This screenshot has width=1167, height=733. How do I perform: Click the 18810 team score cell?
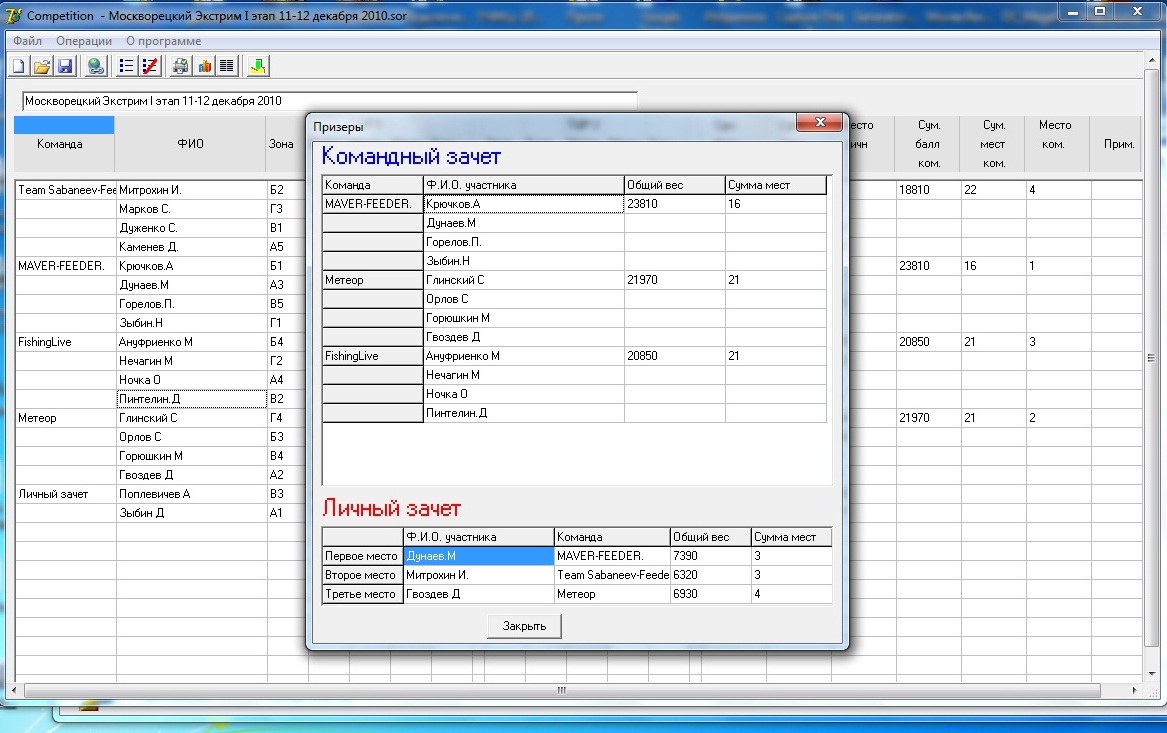pos(928,190)
